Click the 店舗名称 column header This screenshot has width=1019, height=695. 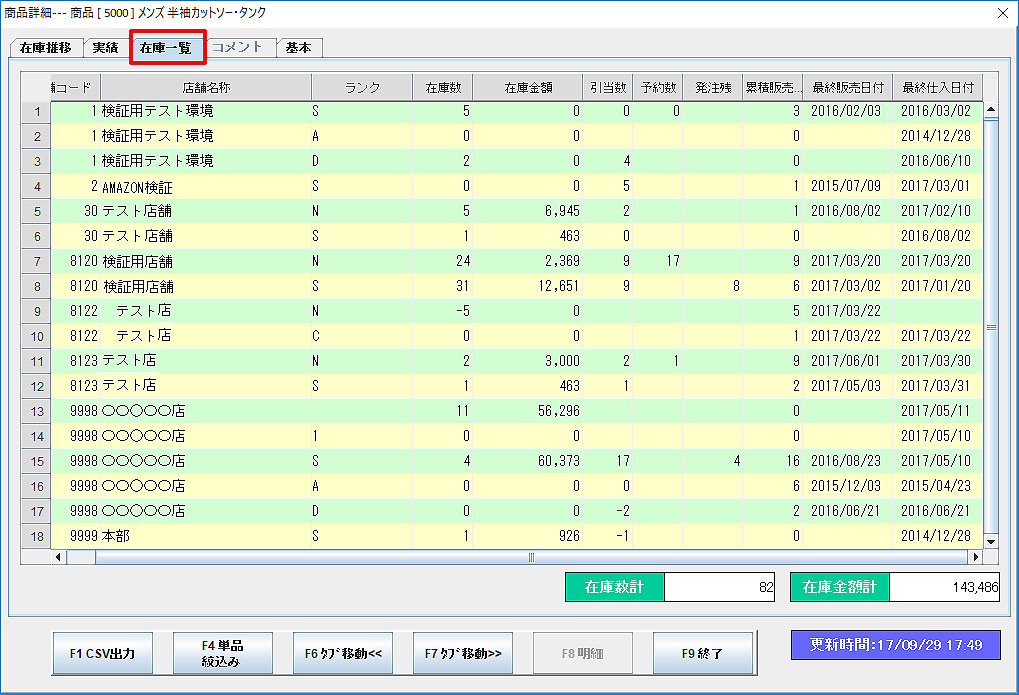click(x=206, y=87)
